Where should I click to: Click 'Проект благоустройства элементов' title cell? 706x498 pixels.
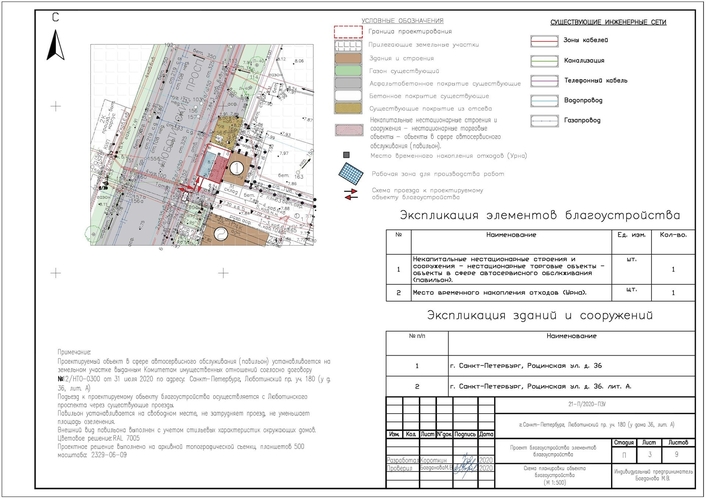553,451
